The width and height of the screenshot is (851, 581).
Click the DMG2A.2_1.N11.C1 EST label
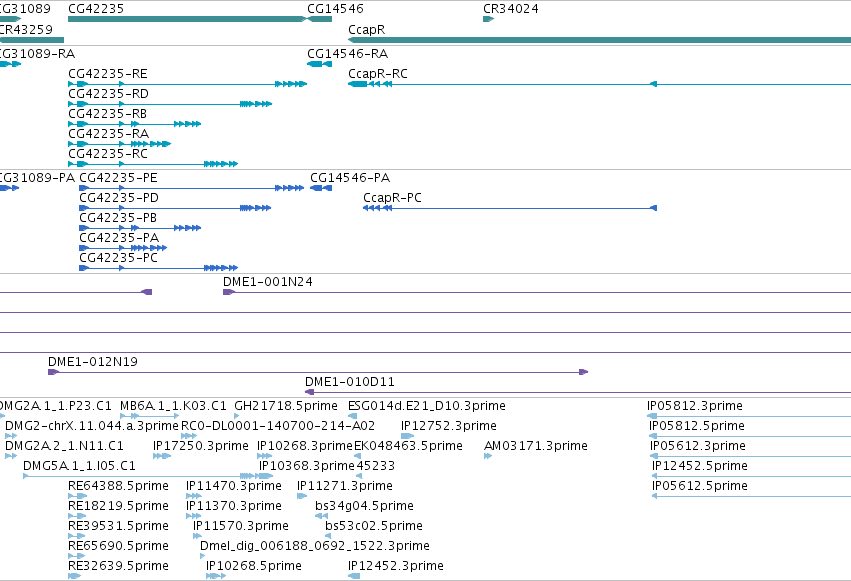[64, 446]
